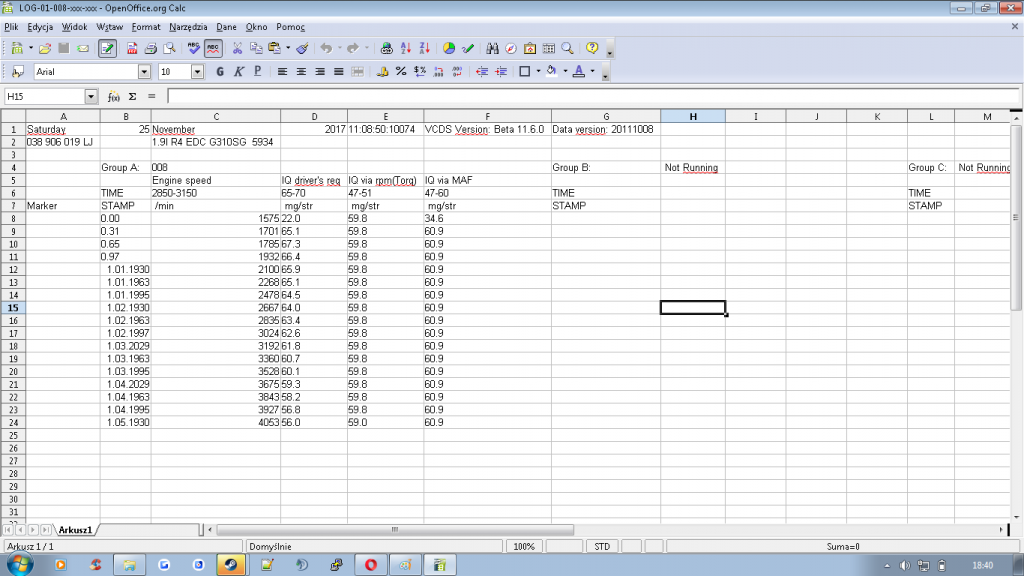Open the Widok menu
Image resolution: width=1024 pixels, height=576 pixels.
(x=74, y=27)
